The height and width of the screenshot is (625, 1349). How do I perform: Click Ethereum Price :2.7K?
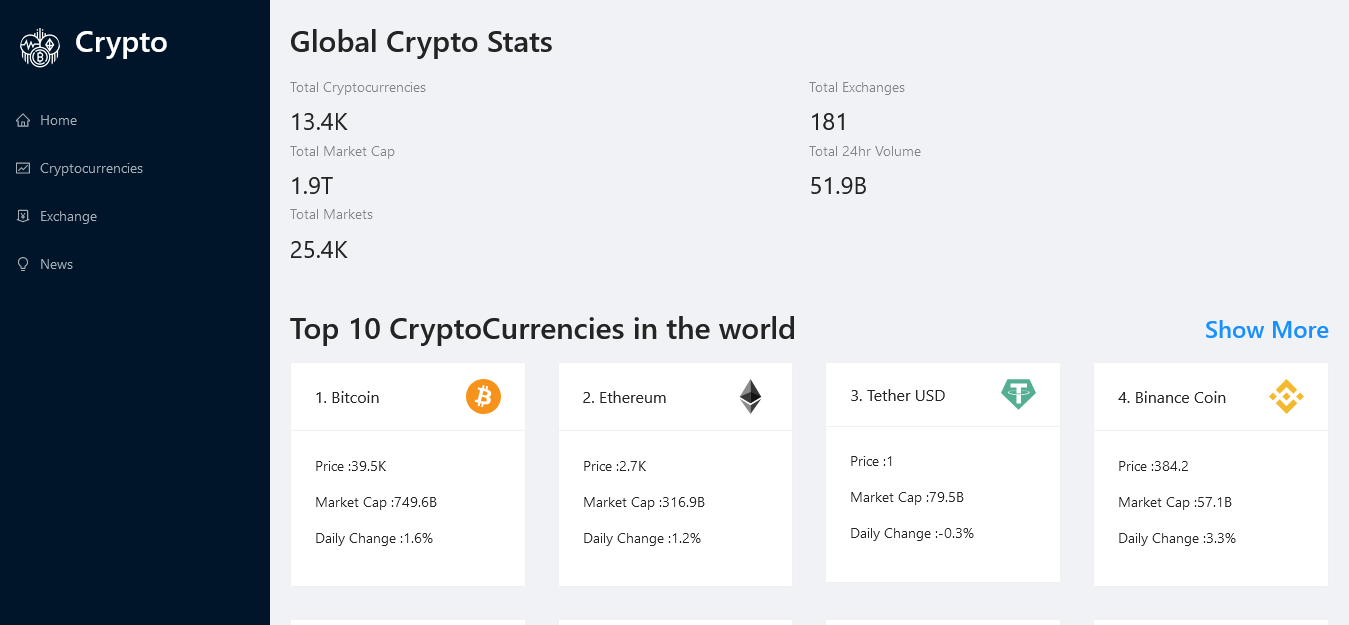point(615,466)
